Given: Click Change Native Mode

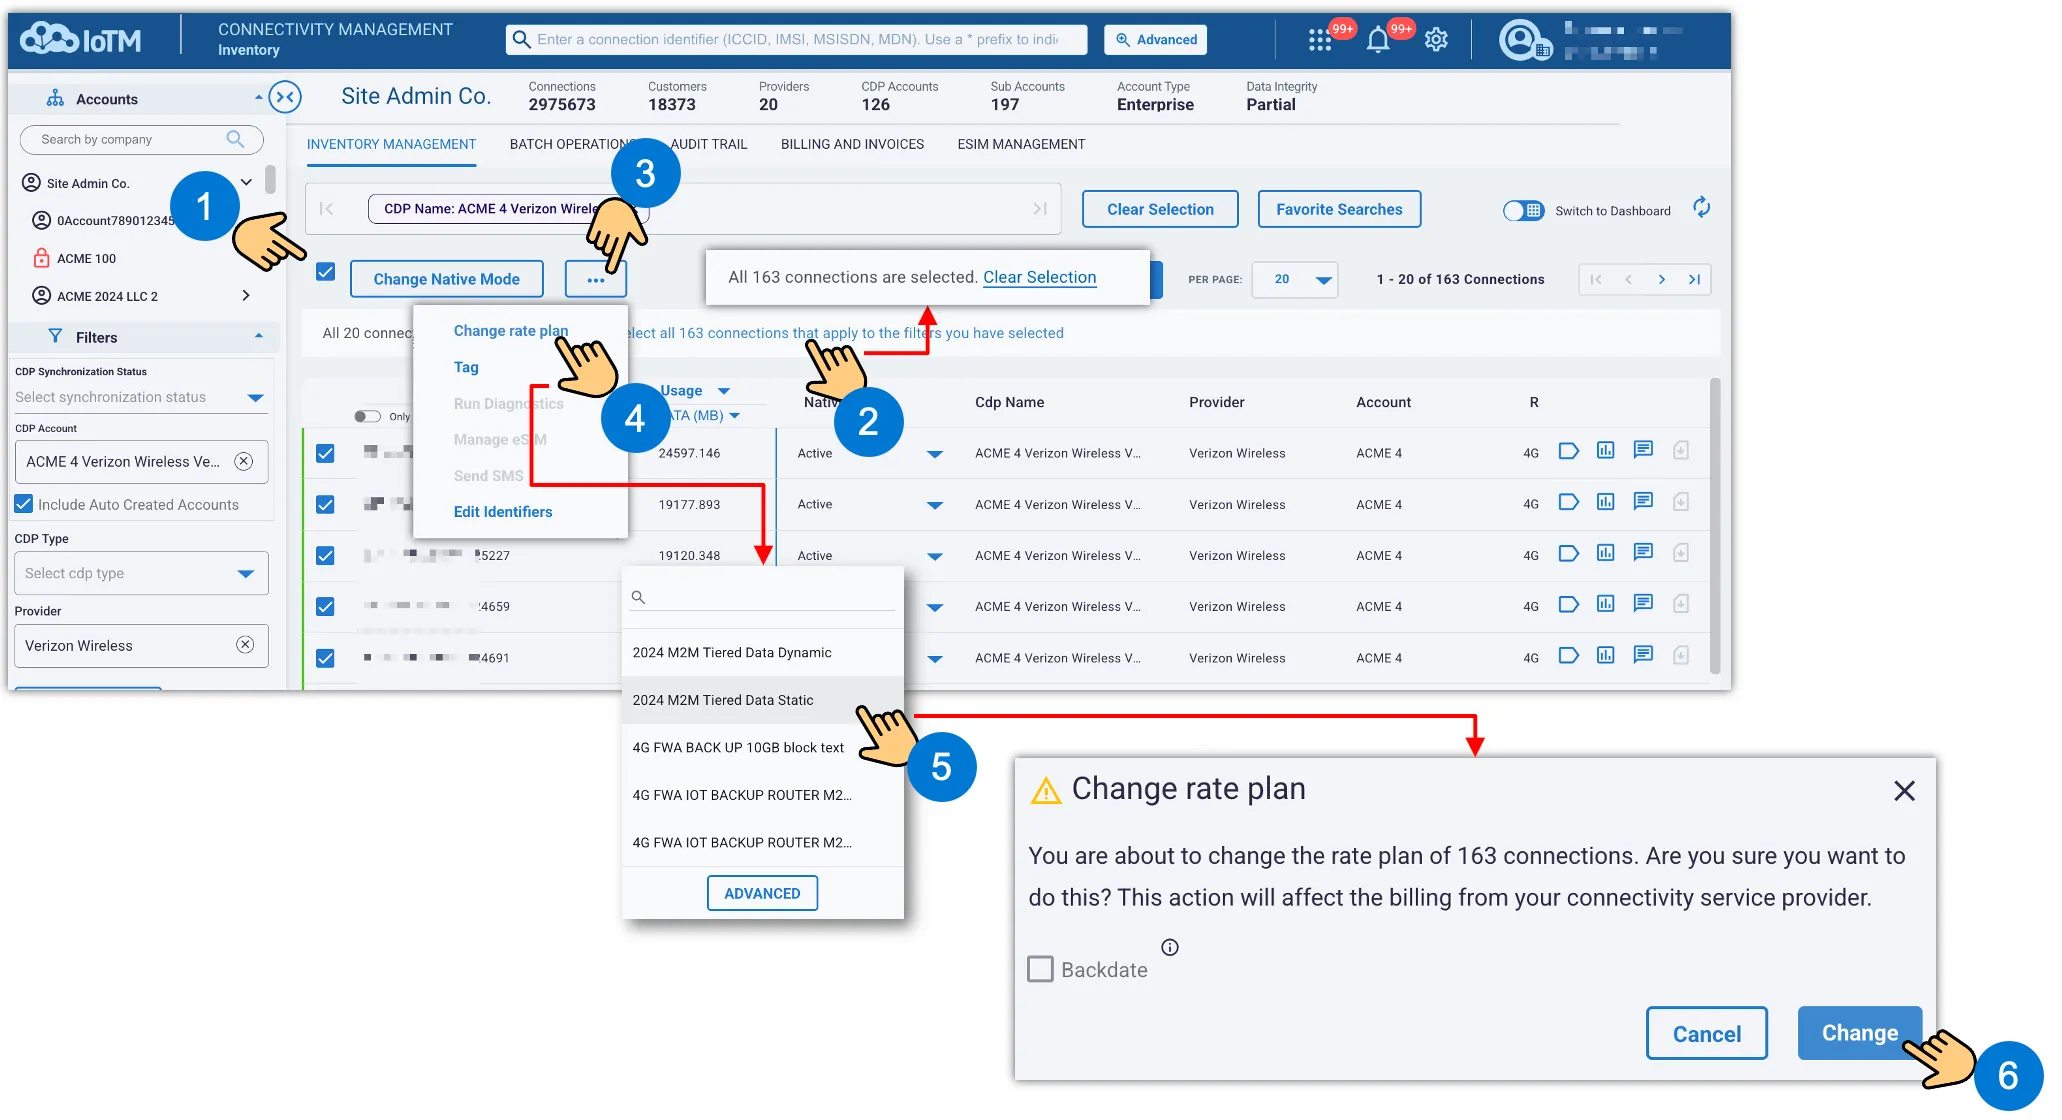Looking at the screenshot, I should (446, 279).
